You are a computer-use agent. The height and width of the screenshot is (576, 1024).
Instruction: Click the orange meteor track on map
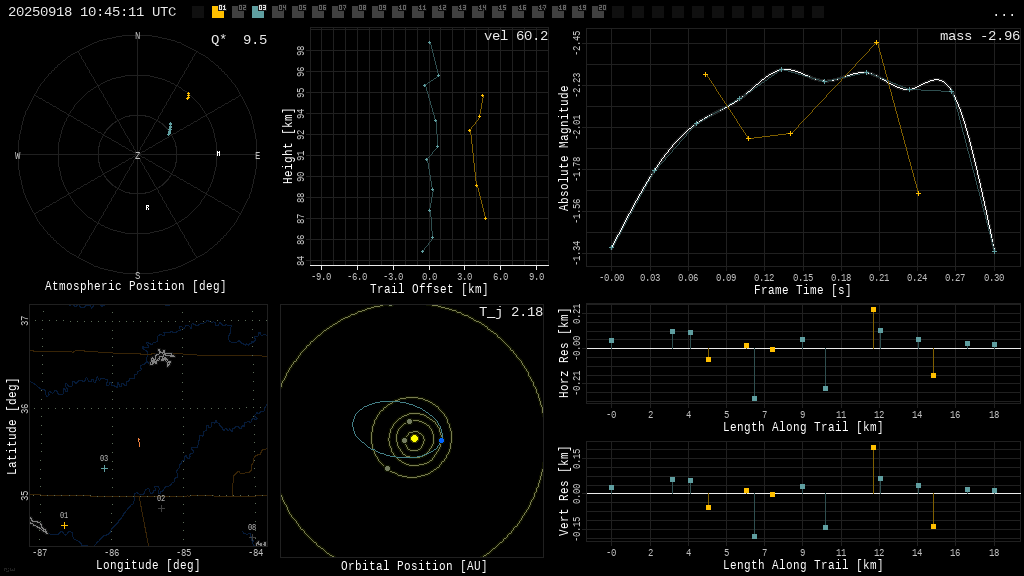point(139,443)
